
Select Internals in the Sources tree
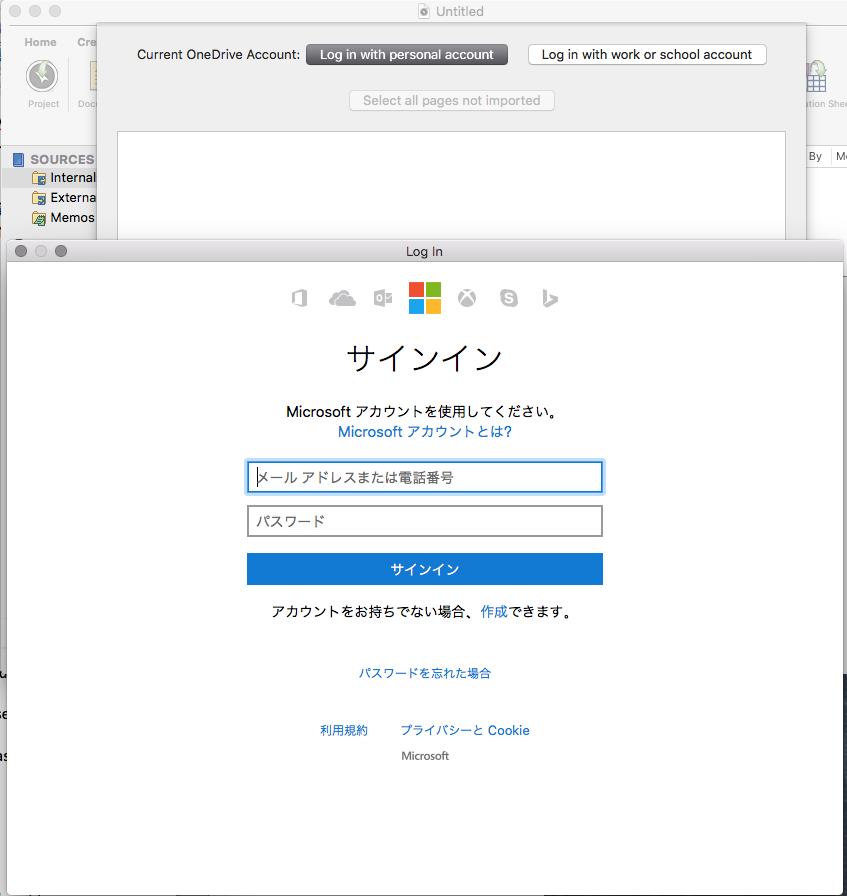pos(73,178)
